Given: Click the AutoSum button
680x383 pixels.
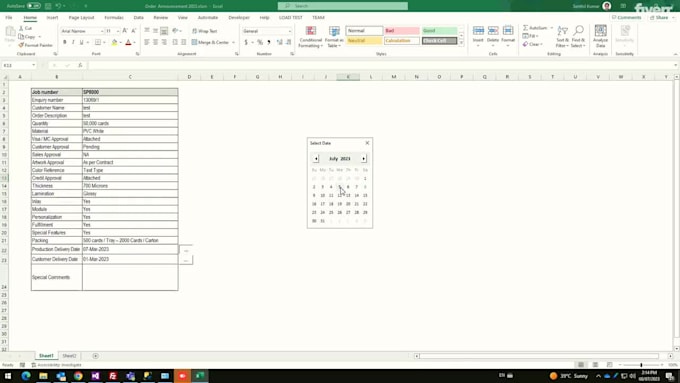Looking at the screenshot, I should pos(535,28).
